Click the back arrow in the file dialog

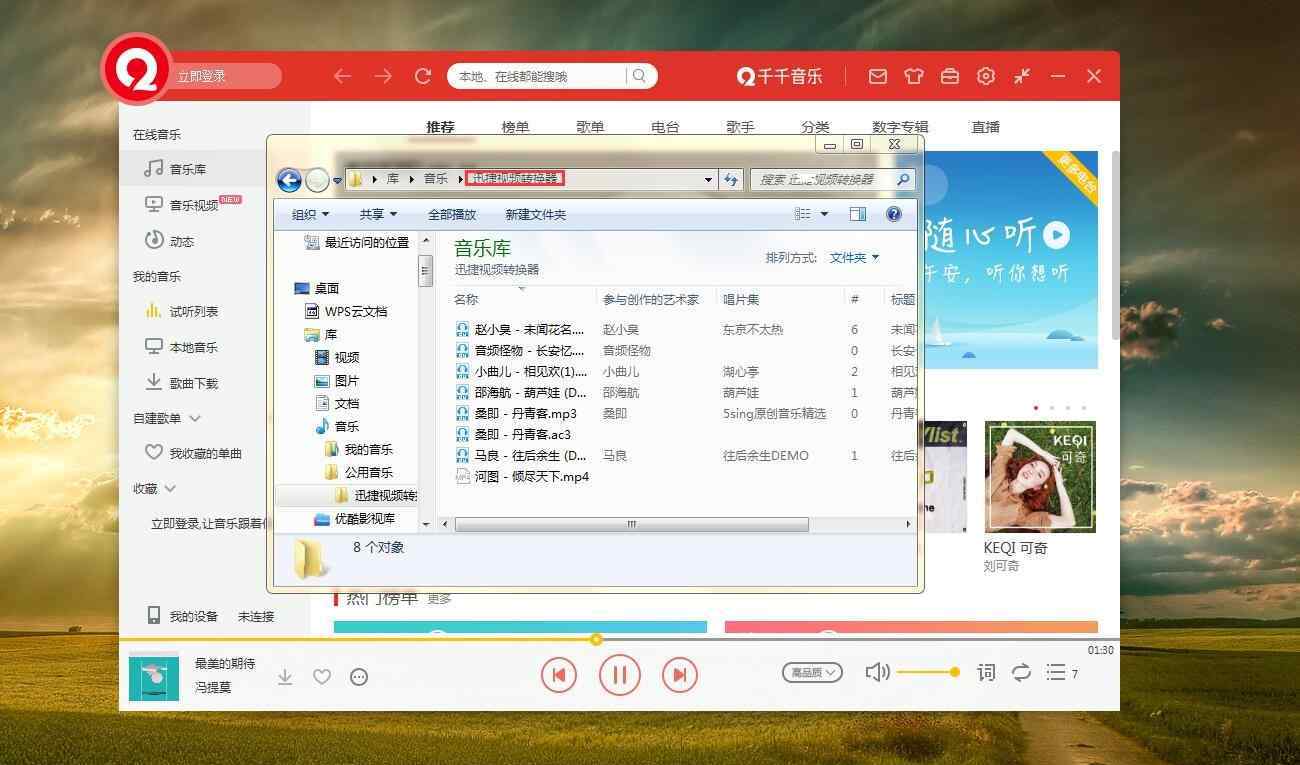[x=289, y=180]
